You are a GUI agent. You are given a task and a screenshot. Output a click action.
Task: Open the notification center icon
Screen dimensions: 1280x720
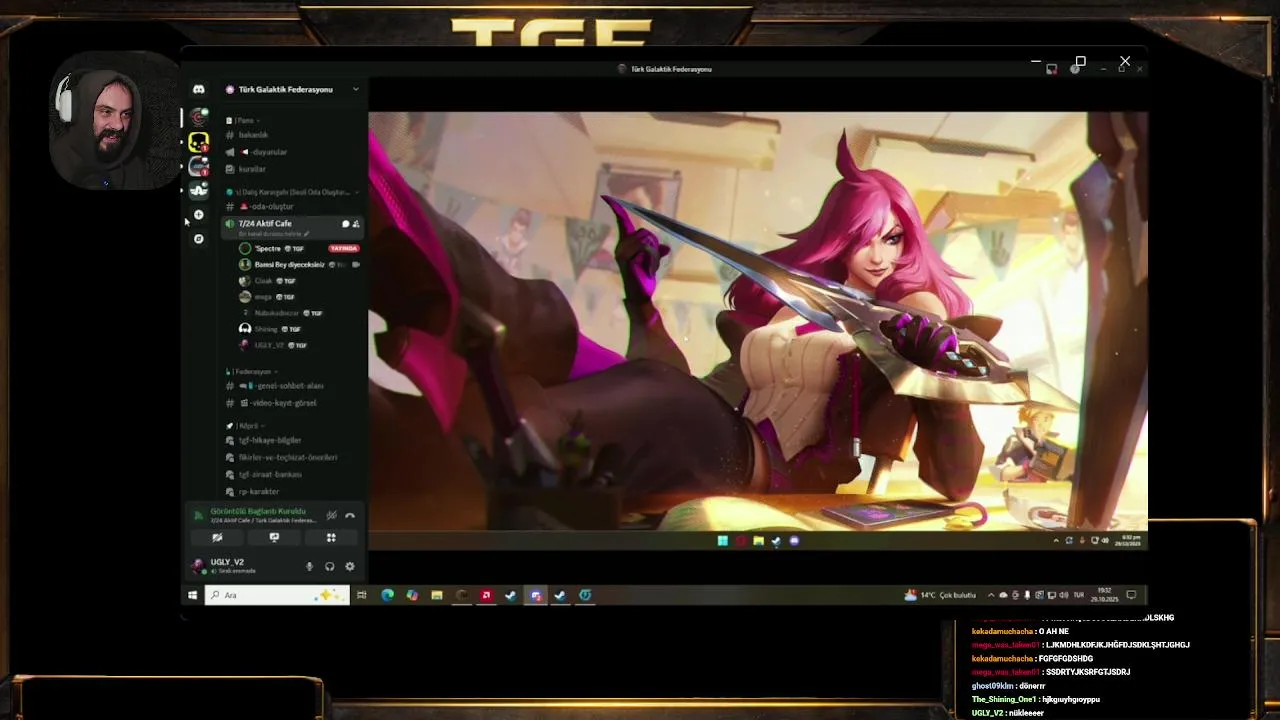pos(1131,595)
